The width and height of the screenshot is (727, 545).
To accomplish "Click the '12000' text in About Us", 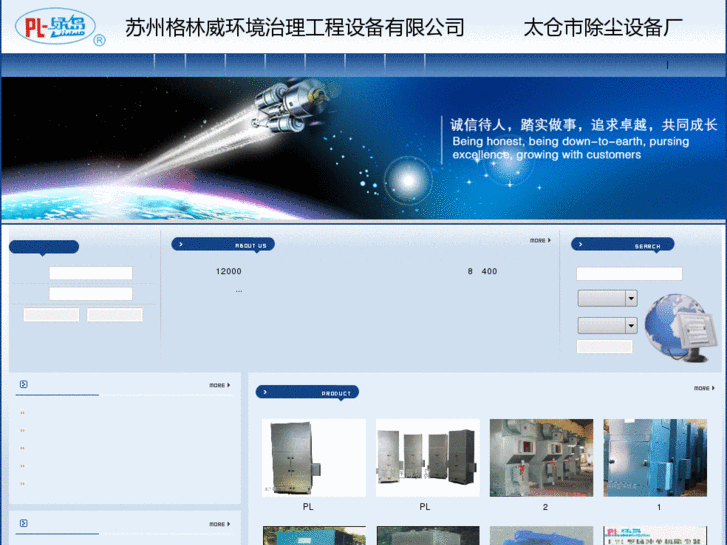I will tap(229, 271).
